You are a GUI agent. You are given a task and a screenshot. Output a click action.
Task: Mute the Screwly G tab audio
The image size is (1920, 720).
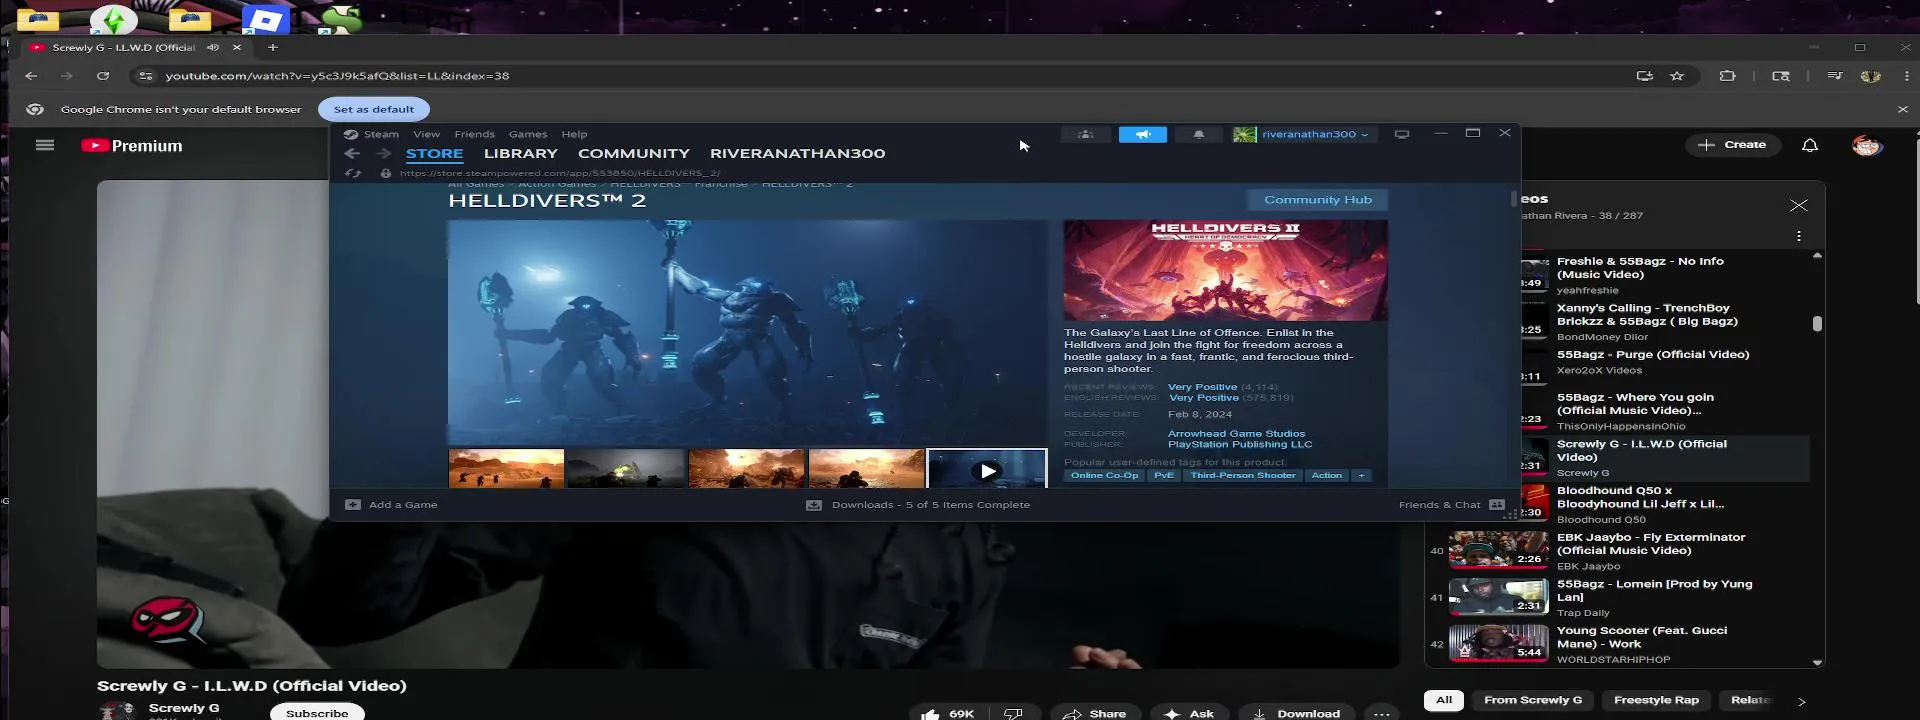[x=213, y=47]
